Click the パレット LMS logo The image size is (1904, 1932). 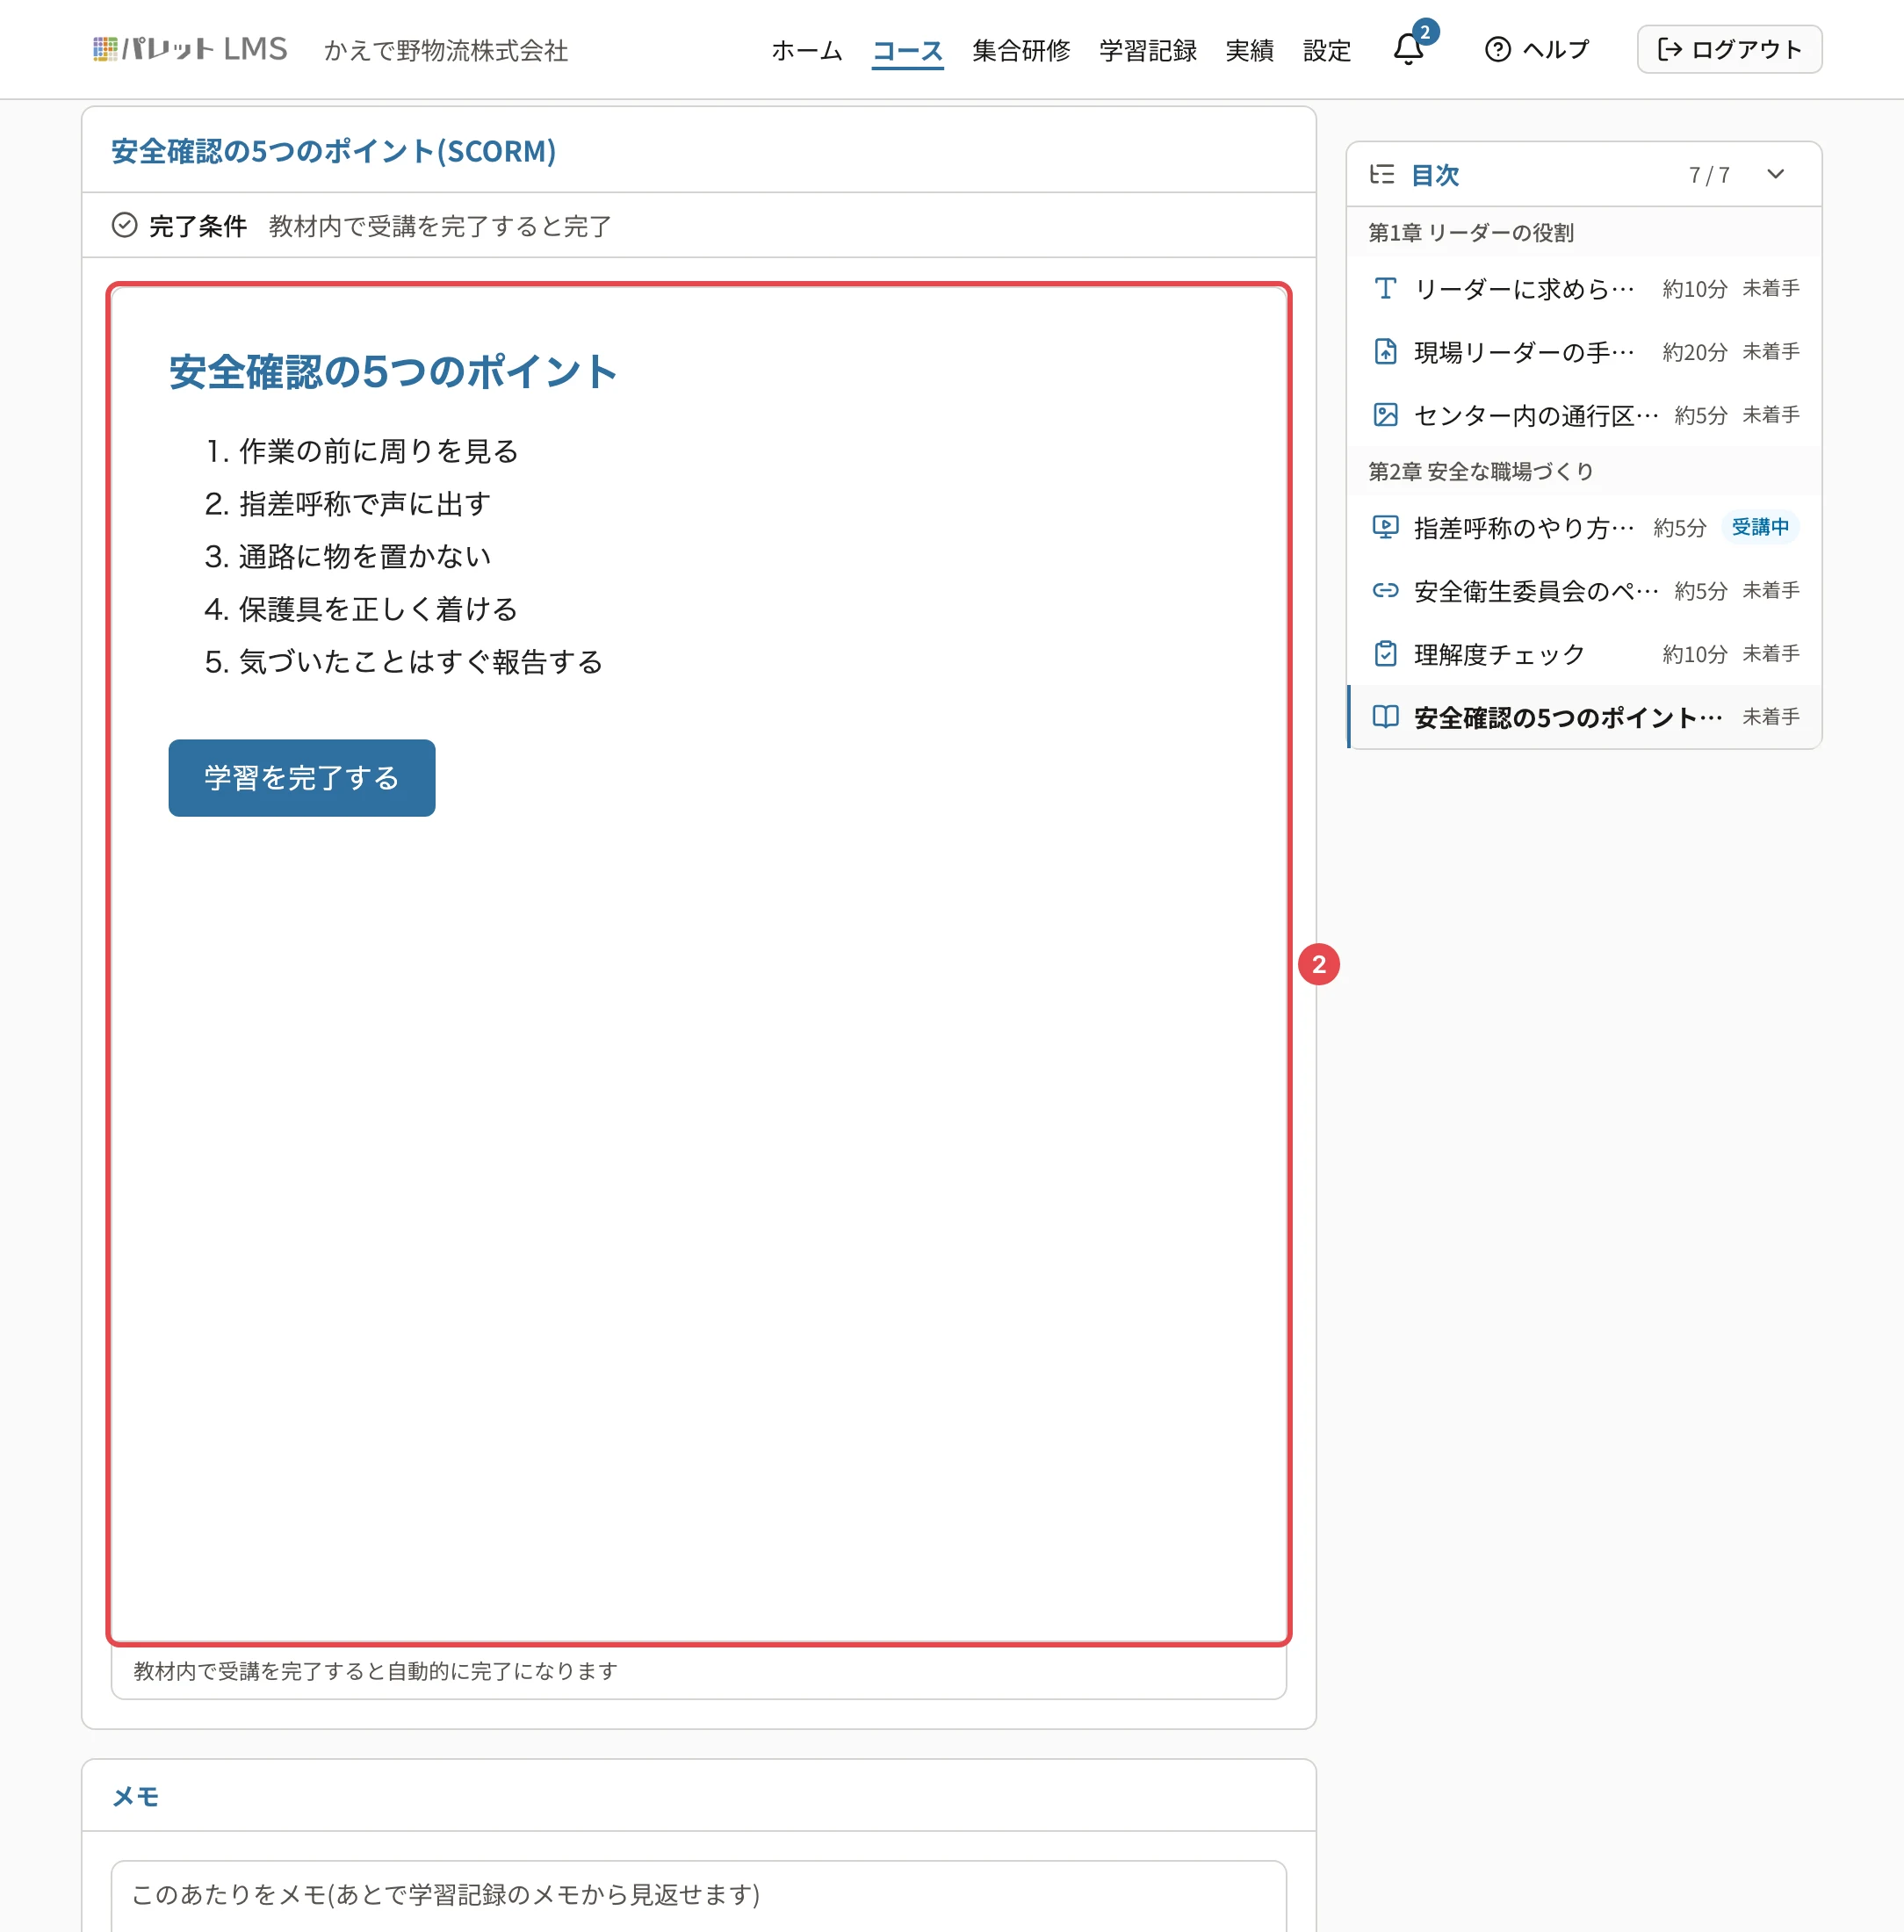(190, 49)
